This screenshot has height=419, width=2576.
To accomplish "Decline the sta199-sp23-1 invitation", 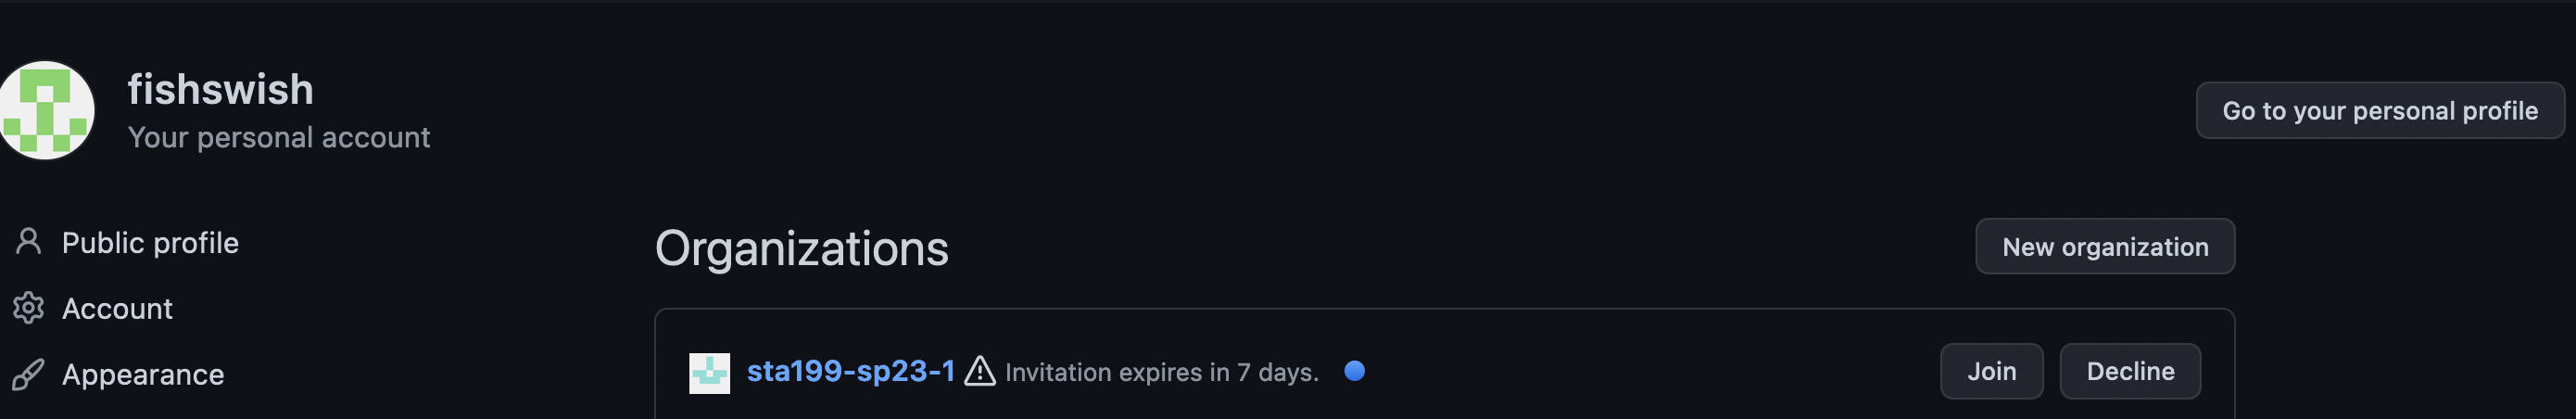I will pos(2129,371).
